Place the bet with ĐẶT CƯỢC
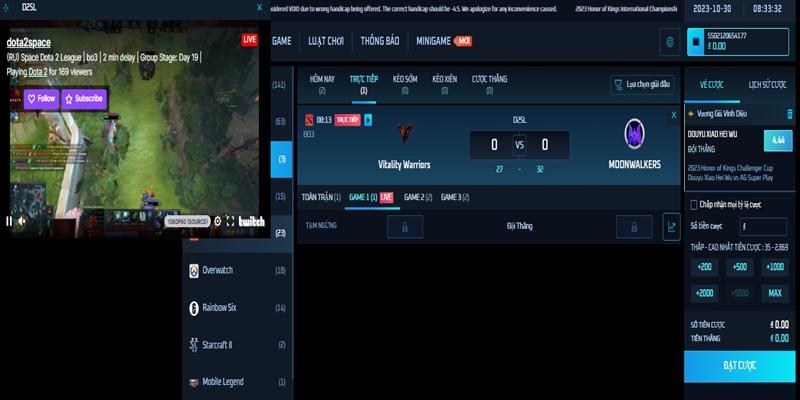800x400 pixels. click(x=740, y=366)
